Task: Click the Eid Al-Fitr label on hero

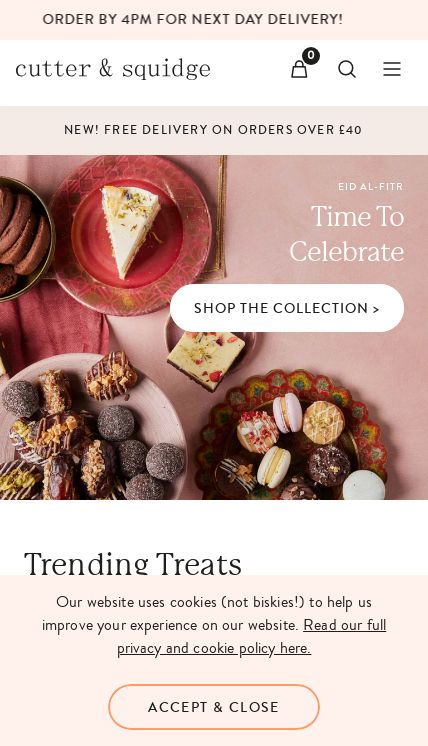Action: coord(370,186)
